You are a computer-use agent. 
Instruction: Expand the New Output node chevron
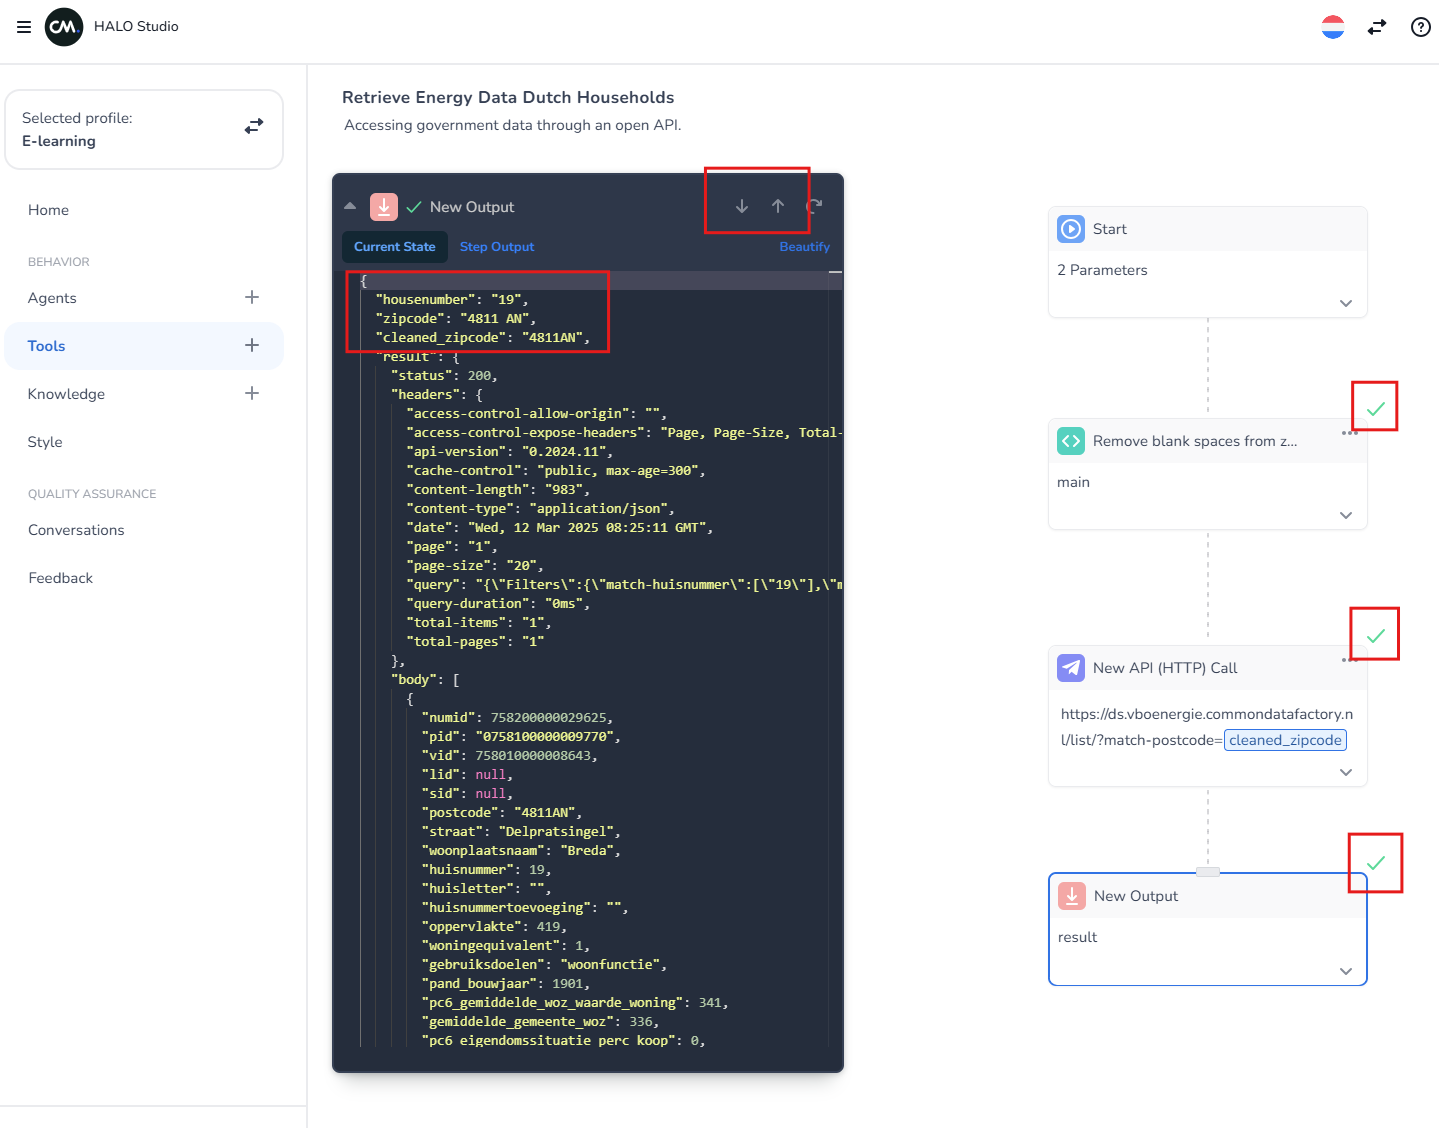1346,971
